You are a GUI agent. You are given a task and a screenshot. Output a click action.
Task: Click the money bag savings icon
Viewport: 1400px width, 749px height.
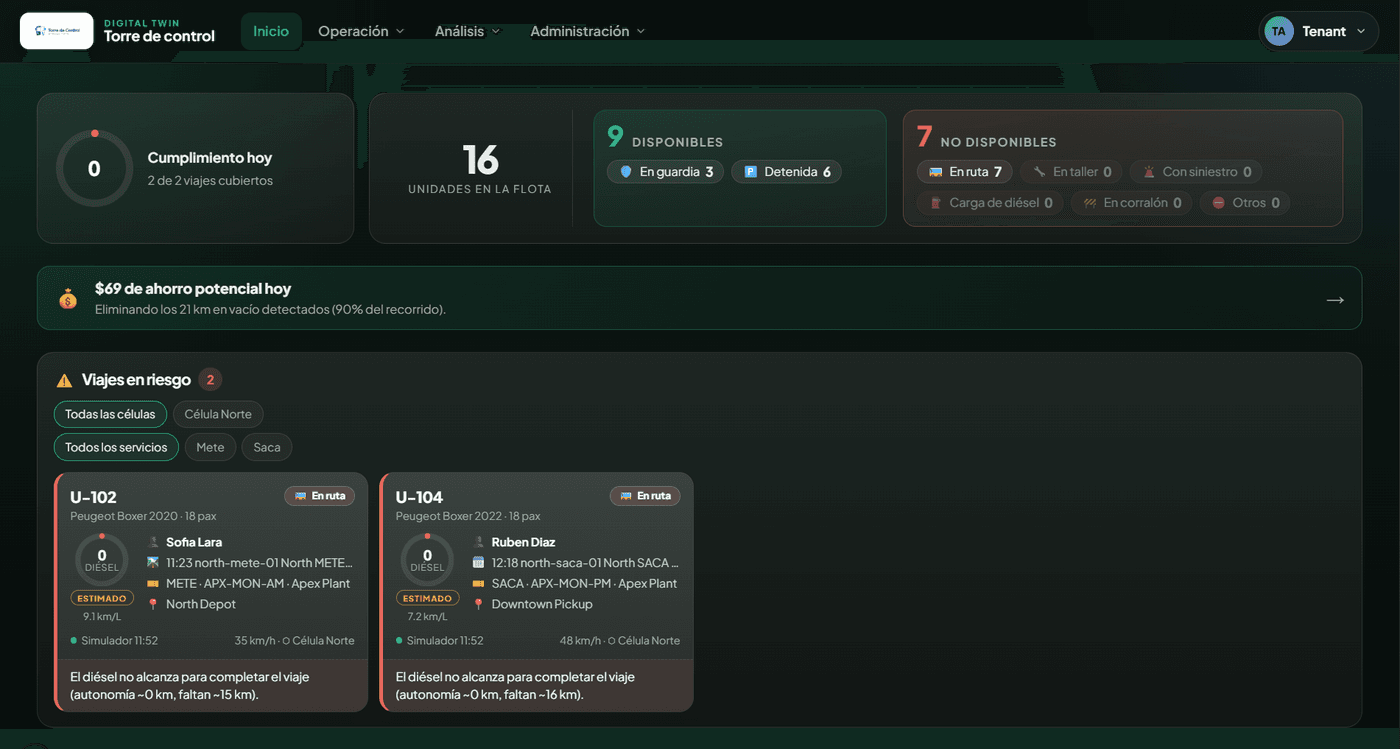pyautogui.click(x=68, y=298)
